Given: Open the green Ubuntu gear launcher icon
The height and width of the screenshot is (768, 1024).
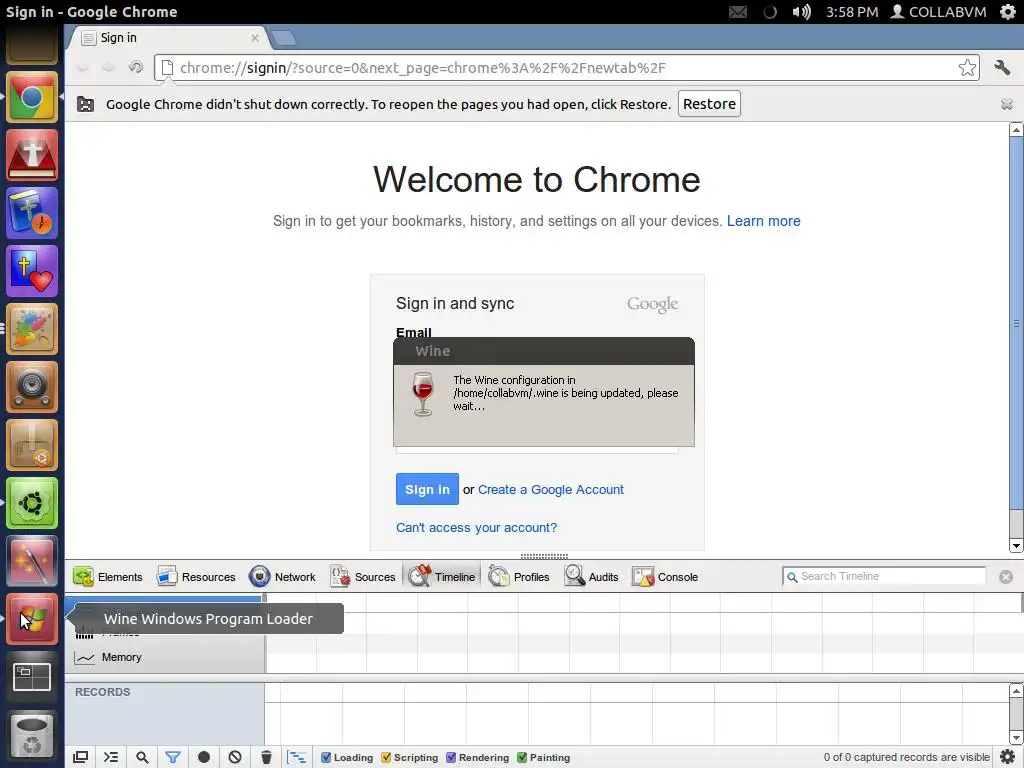Looking at the screenshot, I should (32, 504).
